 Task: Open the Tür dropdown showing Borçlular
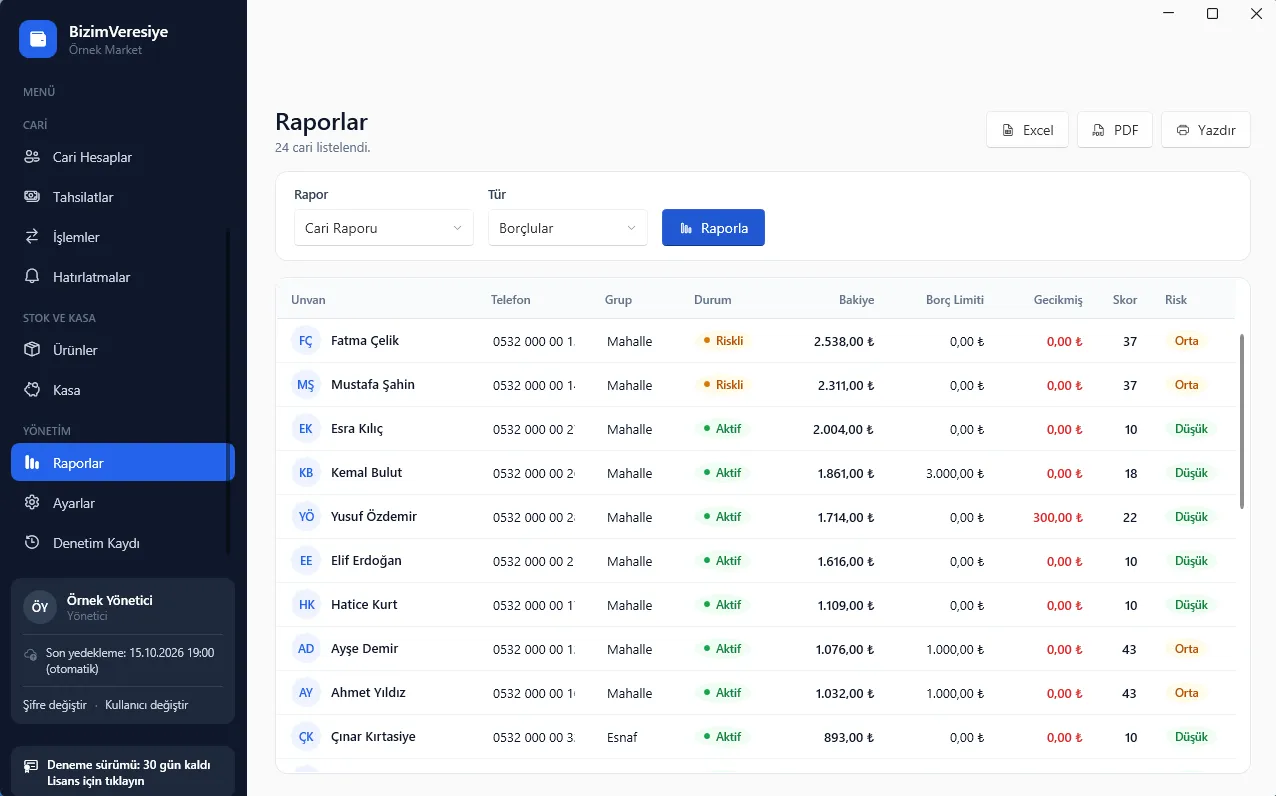click(568, 228)
